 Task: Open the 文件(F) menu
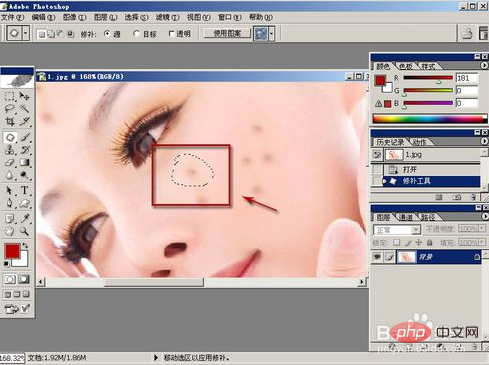coord(13,17)
